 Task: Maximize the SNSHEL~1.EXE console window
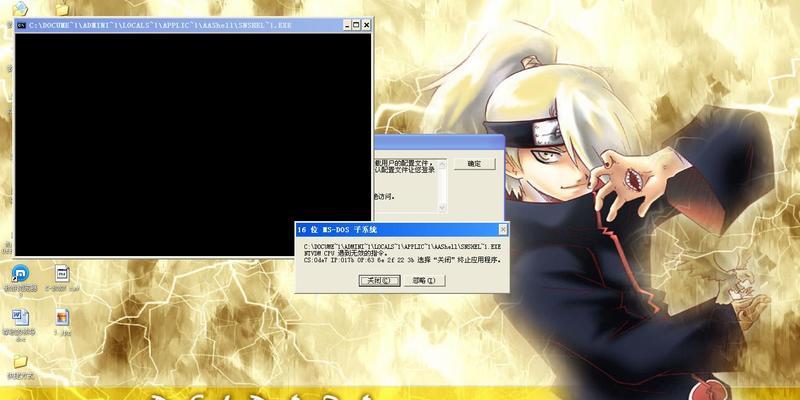[x=356, y=24]
